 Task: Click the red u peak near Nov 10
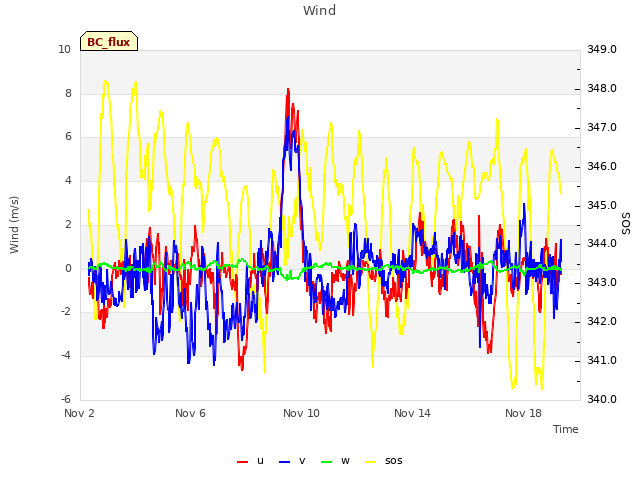[x=288, y=90]
